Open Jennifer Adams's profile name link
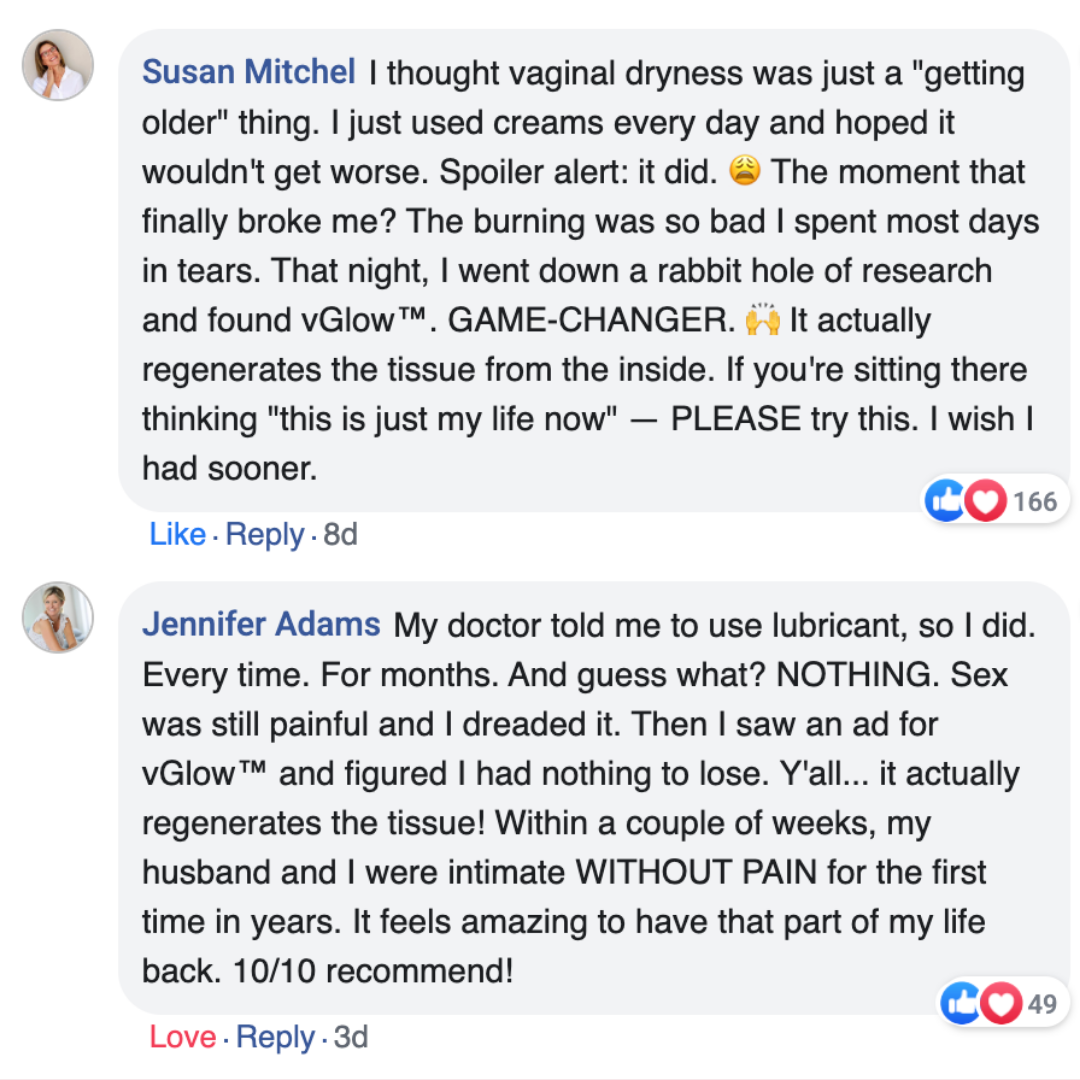This screenshot has height=1080, width=1080. click(x=261, y=625)
